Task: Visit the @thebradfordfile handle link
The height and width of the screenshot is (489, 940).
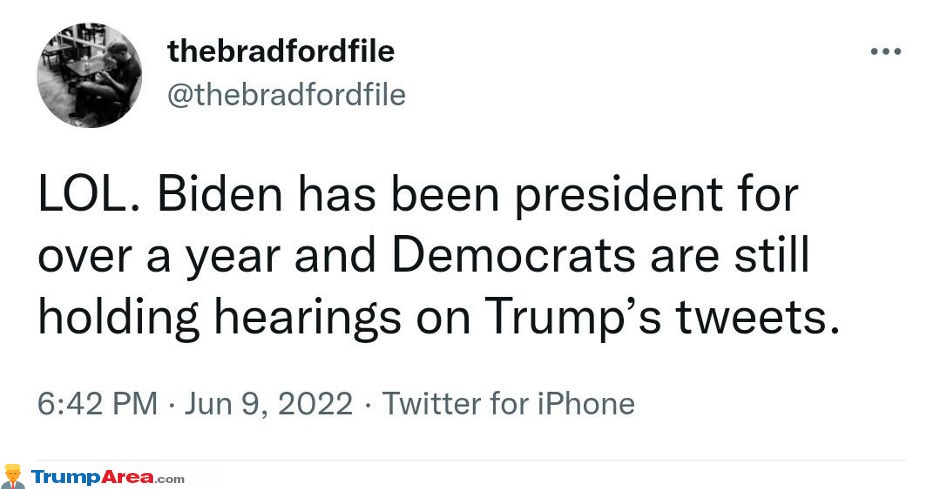Action: tap(287, 95)
